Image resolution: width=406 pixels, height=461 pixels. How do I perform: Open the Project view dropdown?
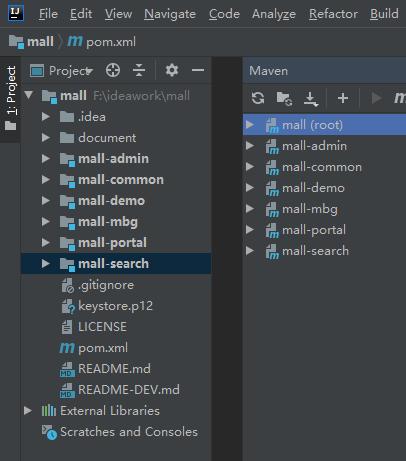point(61,71)
